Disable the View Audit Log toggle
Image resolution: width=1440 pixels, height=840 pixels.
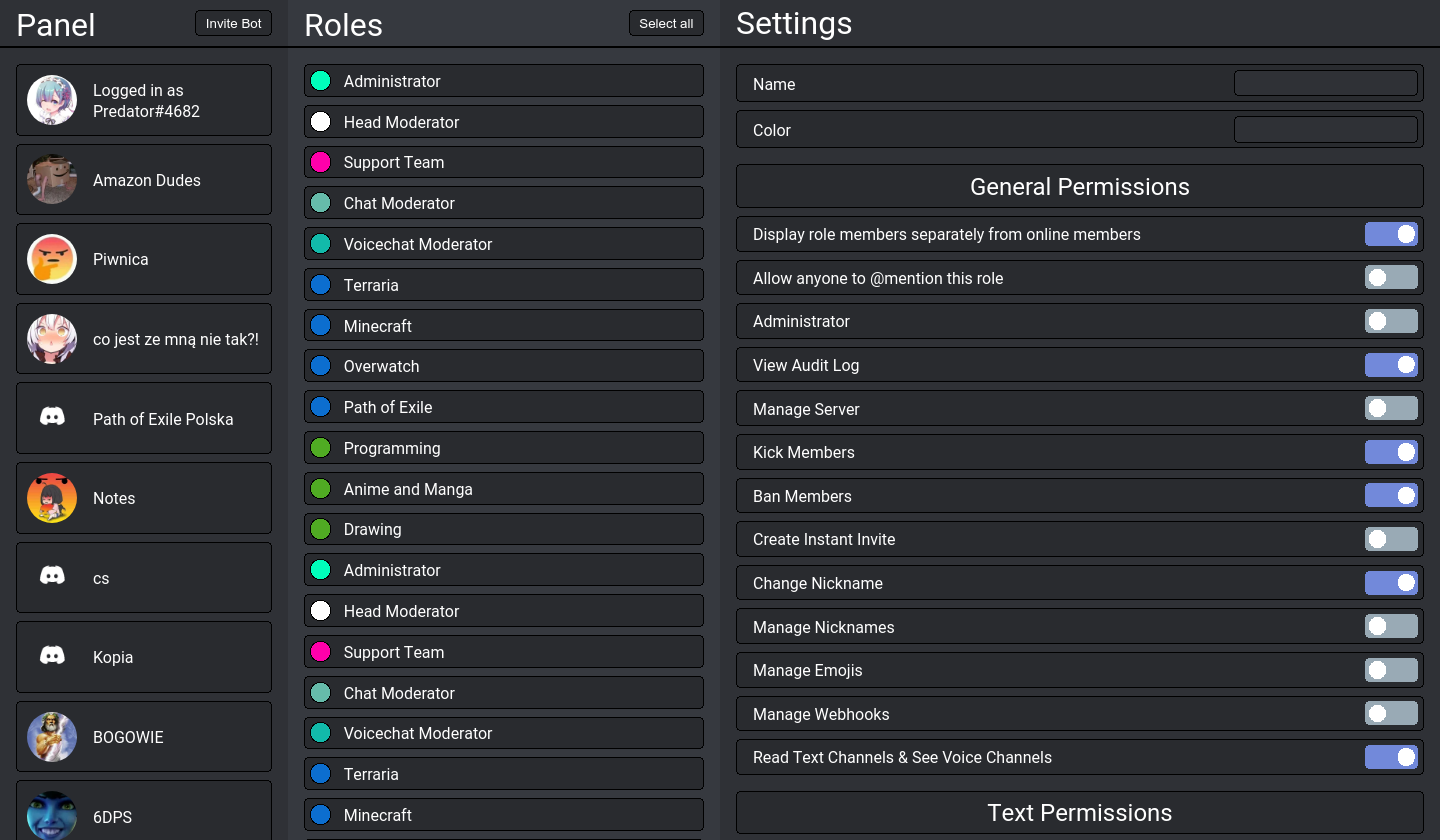[x=1391, y=365]
